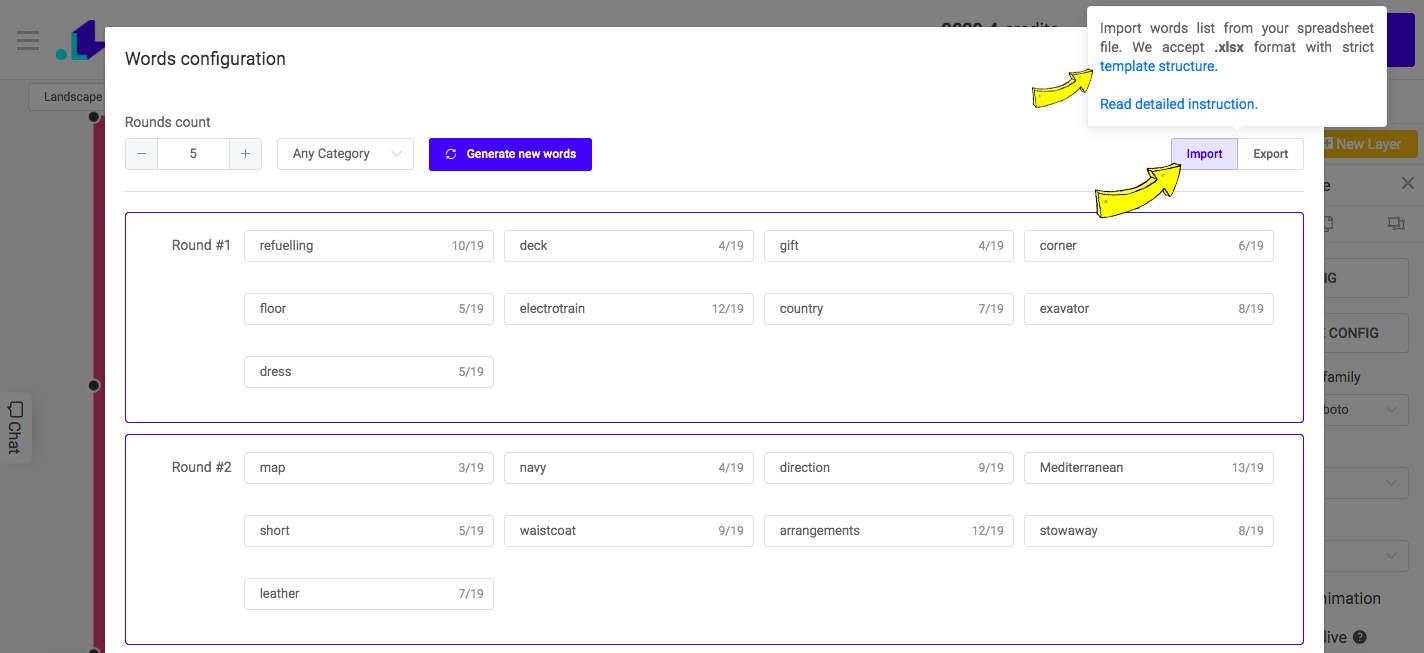This screenshot has width=1424, height=653.
Task: Edit the word 'corner' field
Action: [1149, 246]
